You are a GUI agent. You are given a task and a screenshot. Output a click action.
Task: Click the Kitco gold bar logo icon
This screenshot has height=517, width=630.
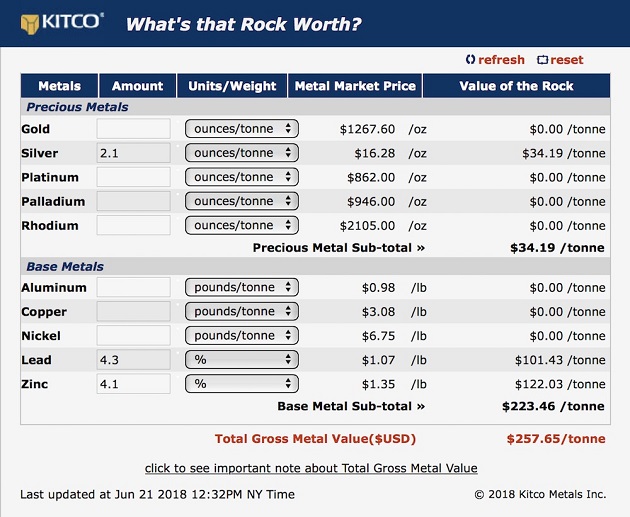[x=30, y=24]
